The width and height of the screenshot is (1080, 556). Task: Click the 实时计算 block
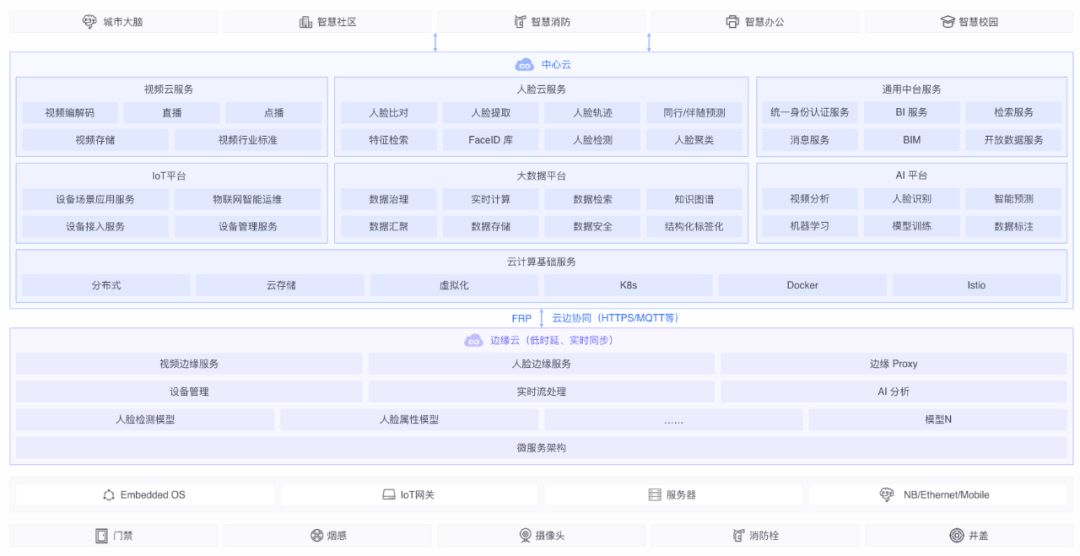point(491,199)
